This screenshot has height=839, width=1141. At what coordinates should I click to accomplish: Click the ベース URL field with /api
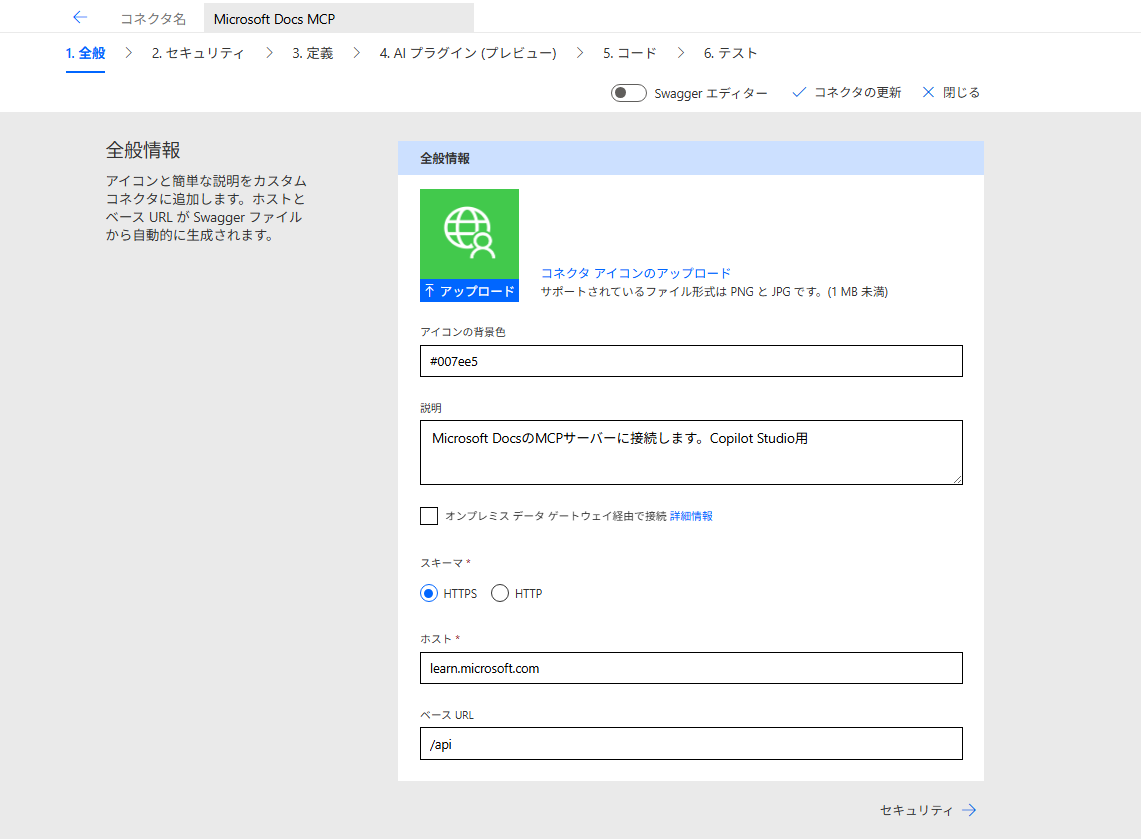[691, 744]
